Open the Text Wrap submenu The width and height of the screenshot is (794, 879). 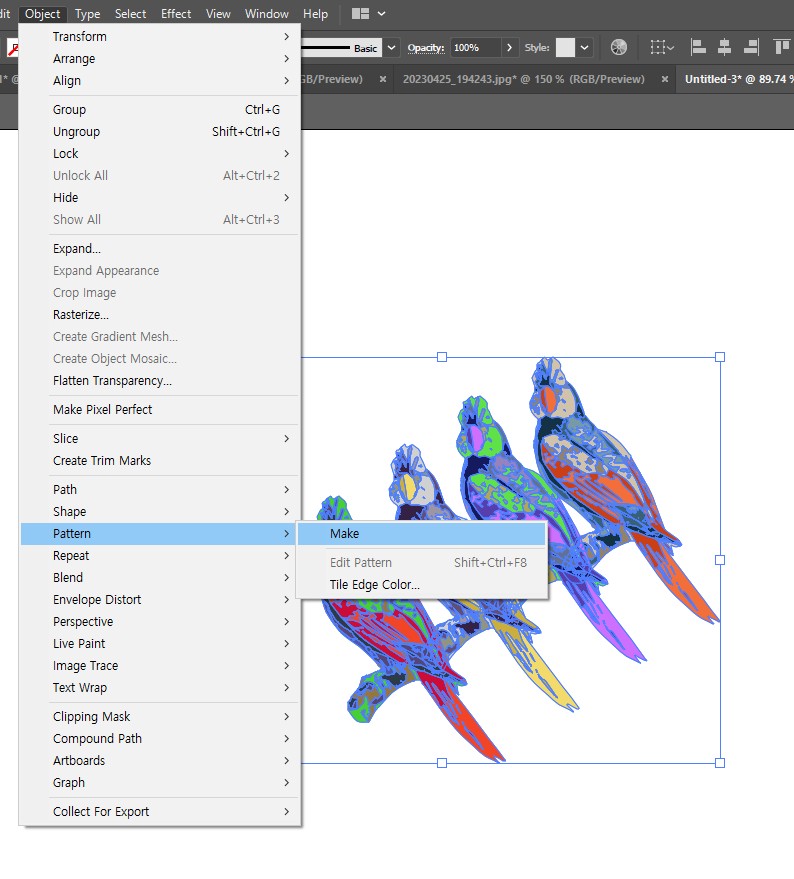pyautogui.click(x=160, y=687)
